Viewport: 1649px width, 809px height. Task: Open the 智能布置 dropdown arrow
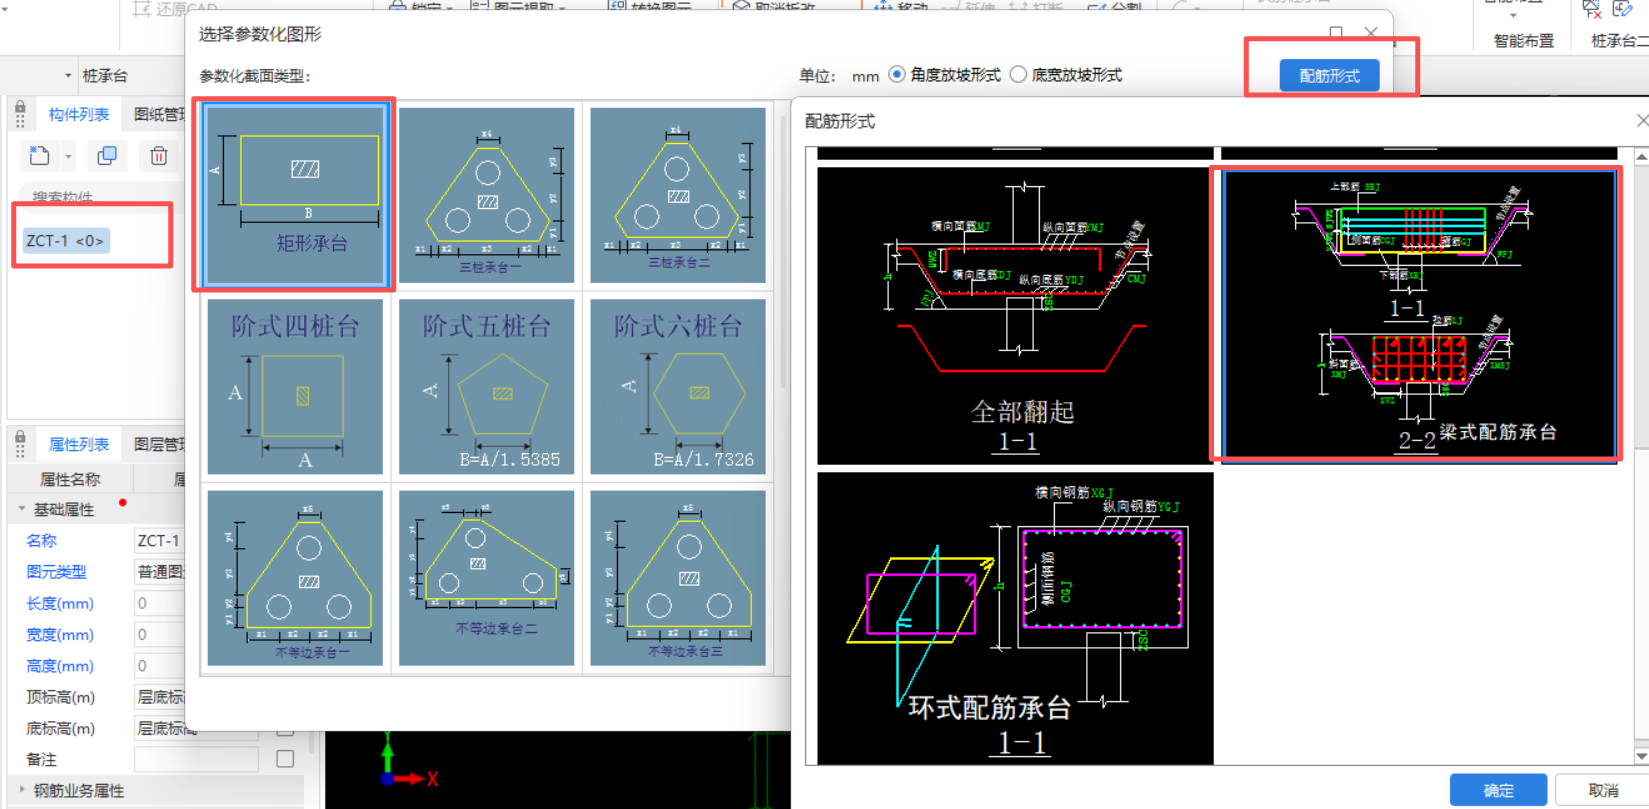[1512, 16]
